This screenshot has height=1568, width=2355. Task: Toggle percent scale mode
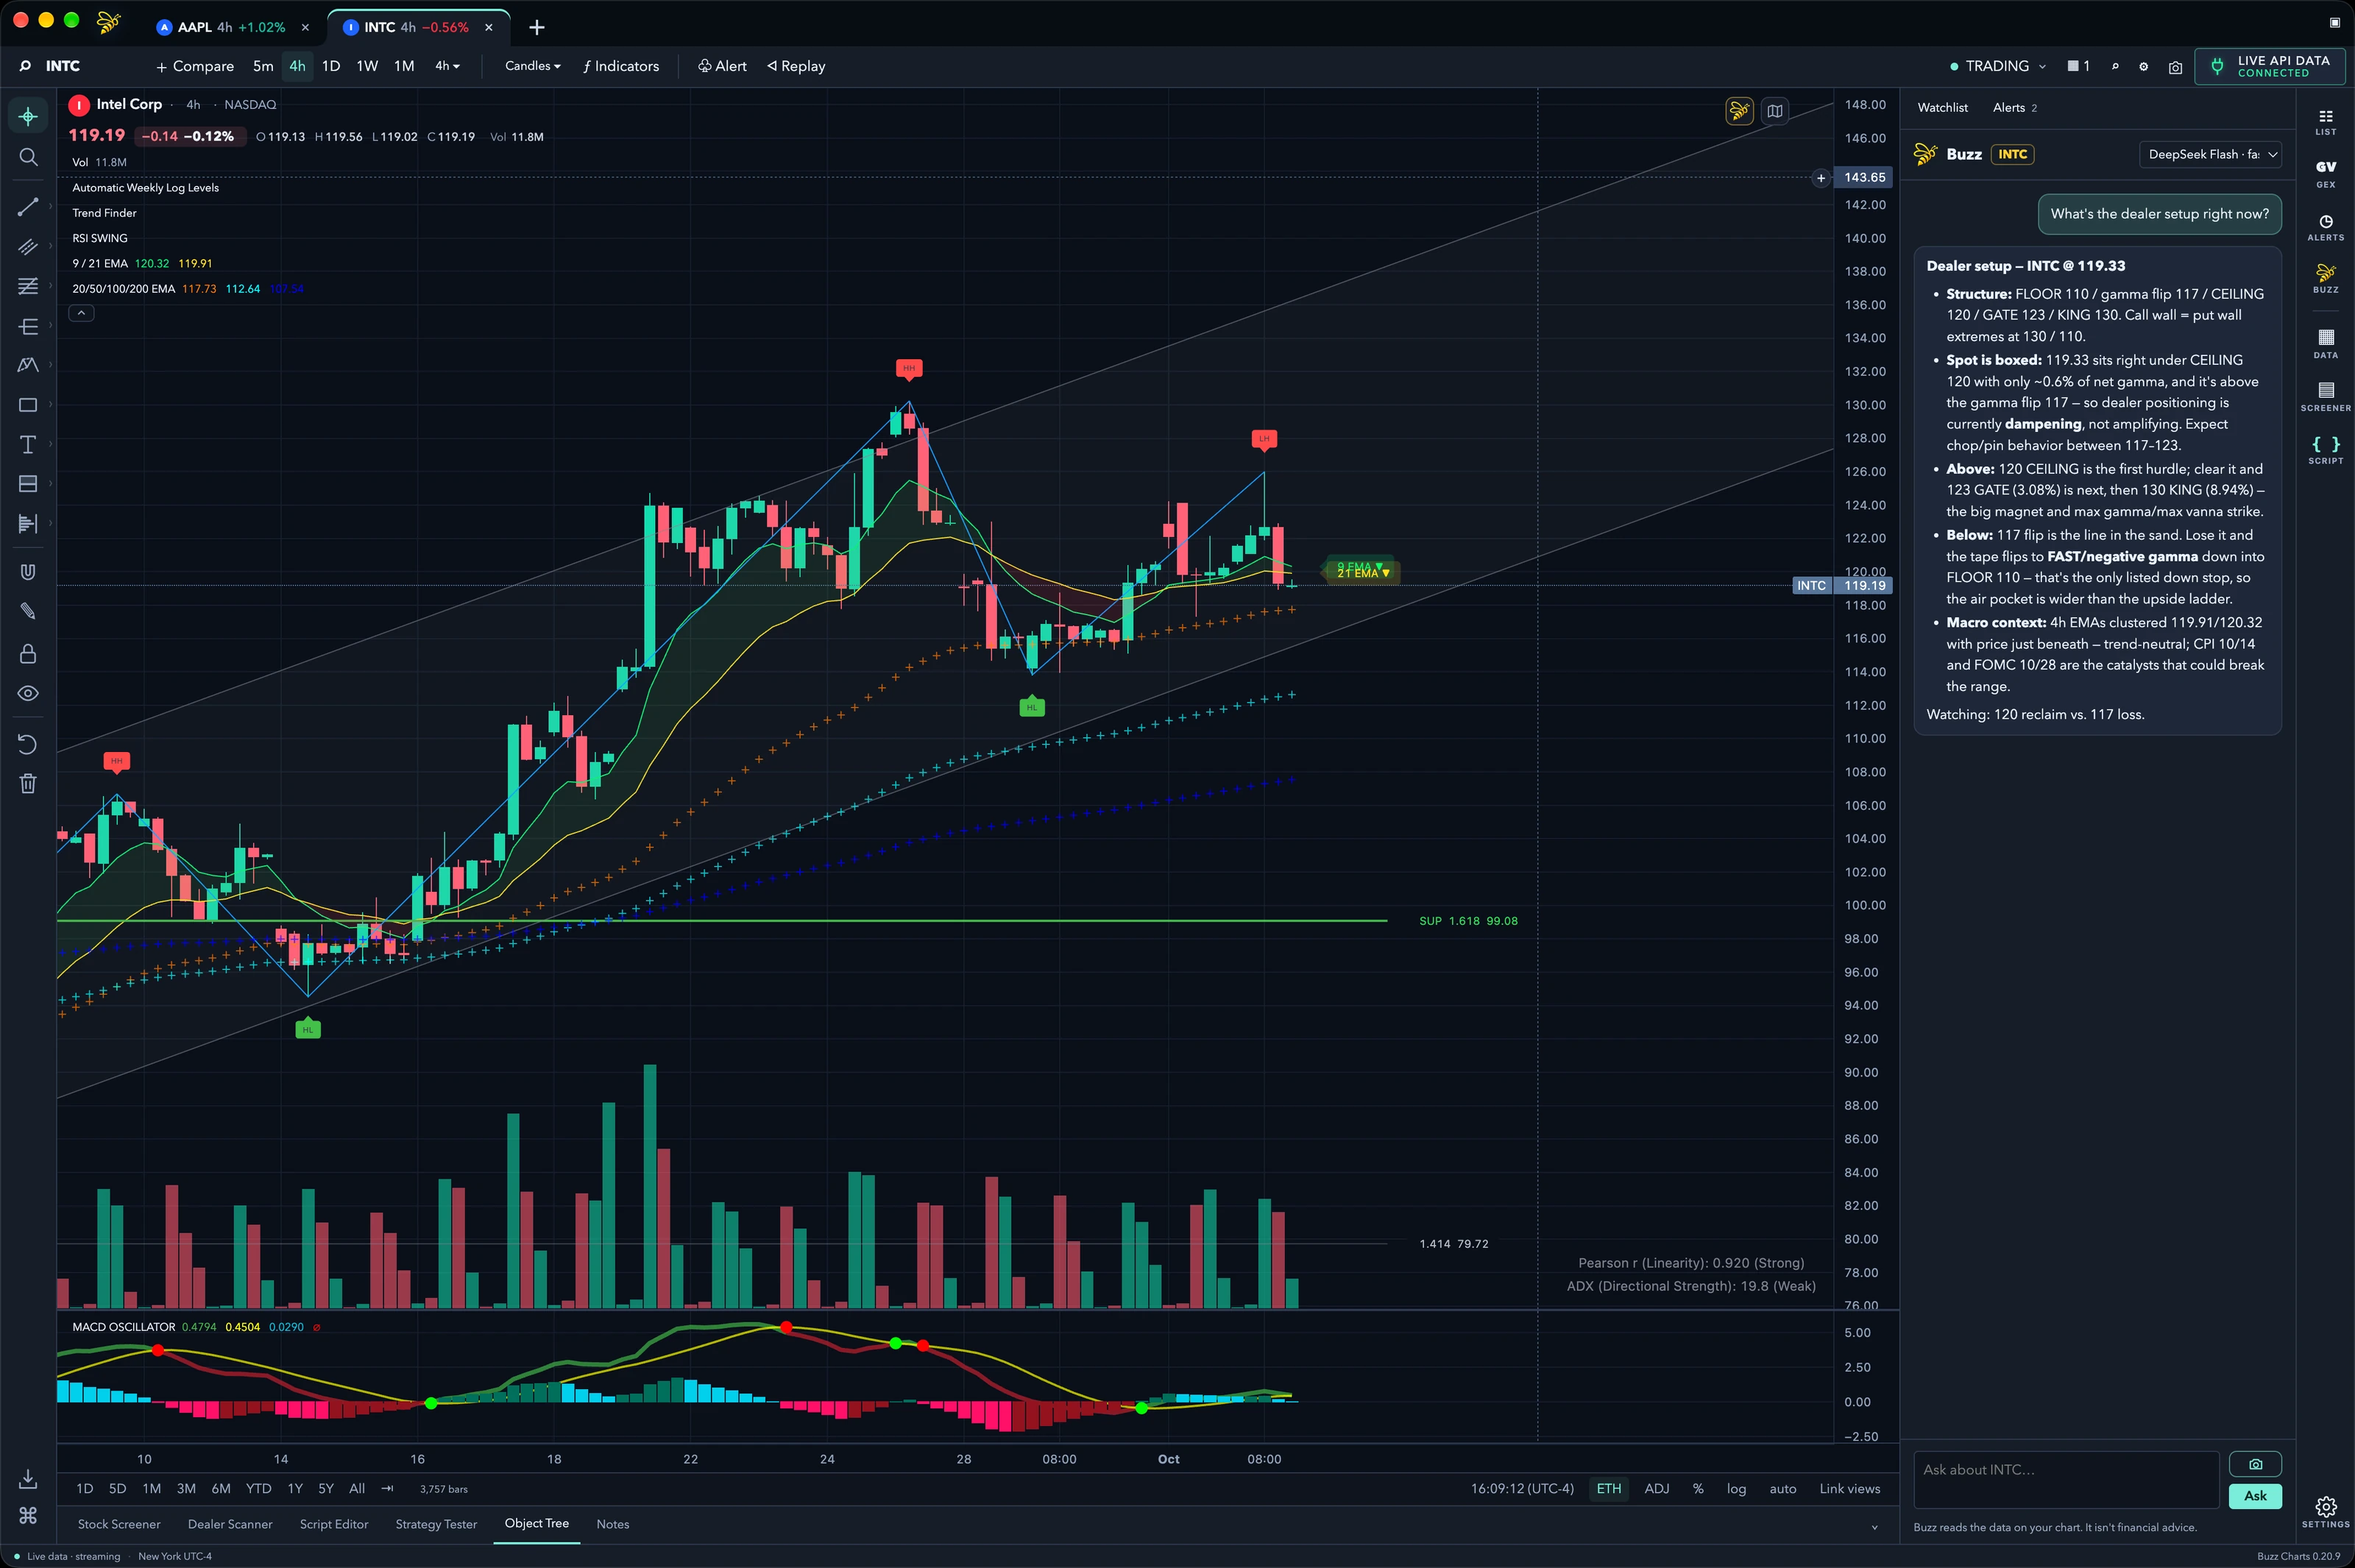coord(1698,1488)
